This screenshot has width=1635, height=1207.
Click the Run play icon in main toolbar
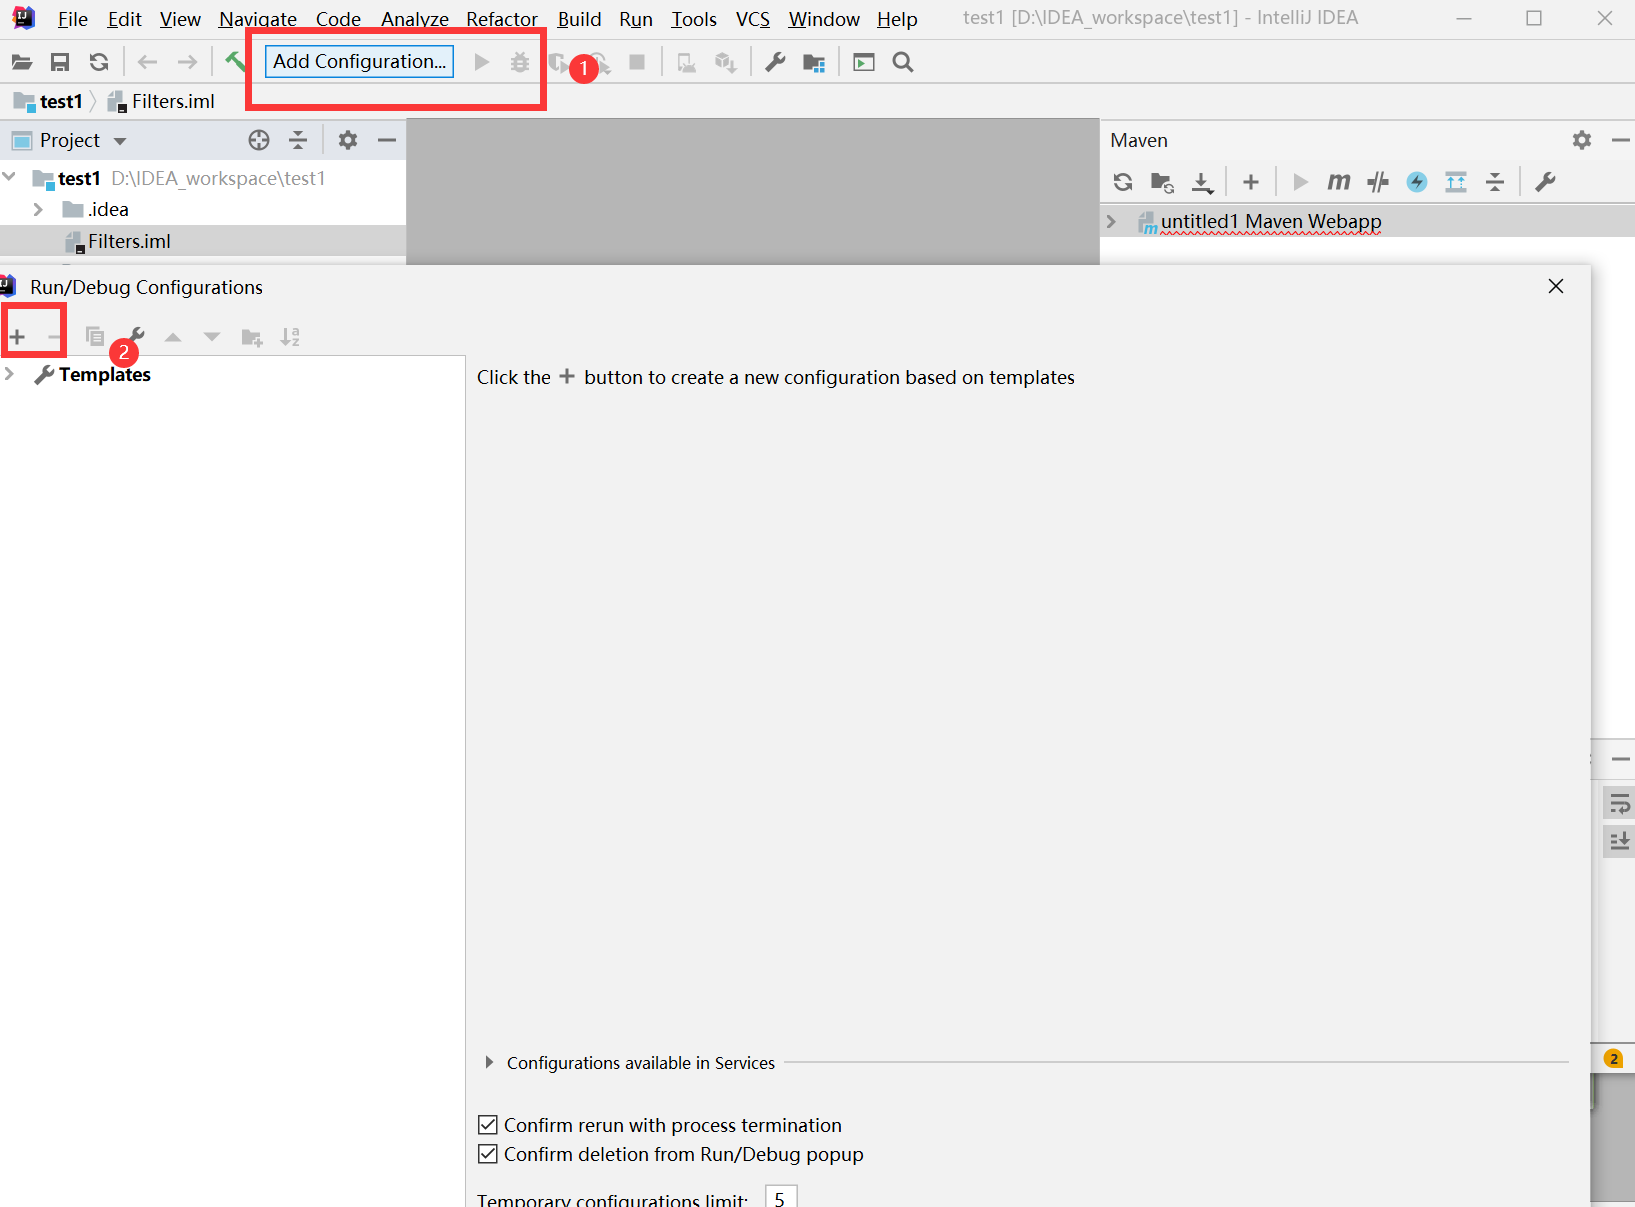tap(482, 62)
